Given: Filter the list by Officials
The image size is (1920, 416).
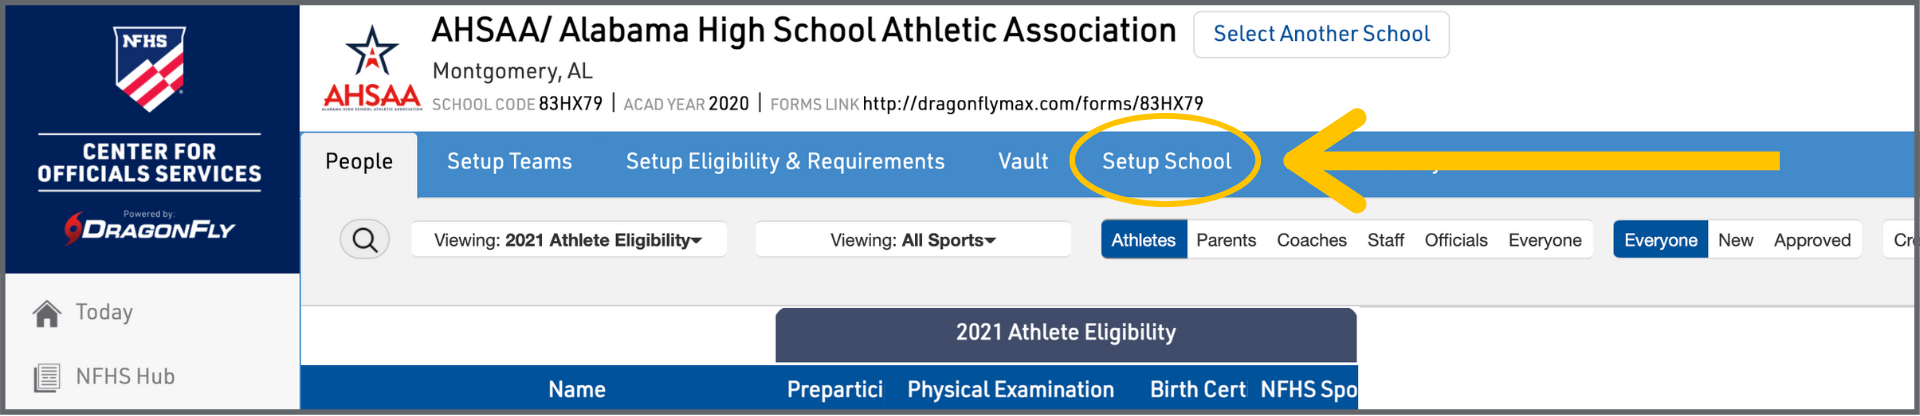Looking at the screenshot, I should (x=1456, y=240).
